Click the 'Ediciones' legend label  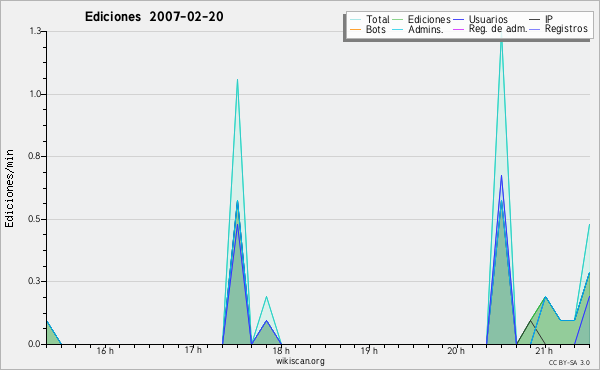coord(429,19)
